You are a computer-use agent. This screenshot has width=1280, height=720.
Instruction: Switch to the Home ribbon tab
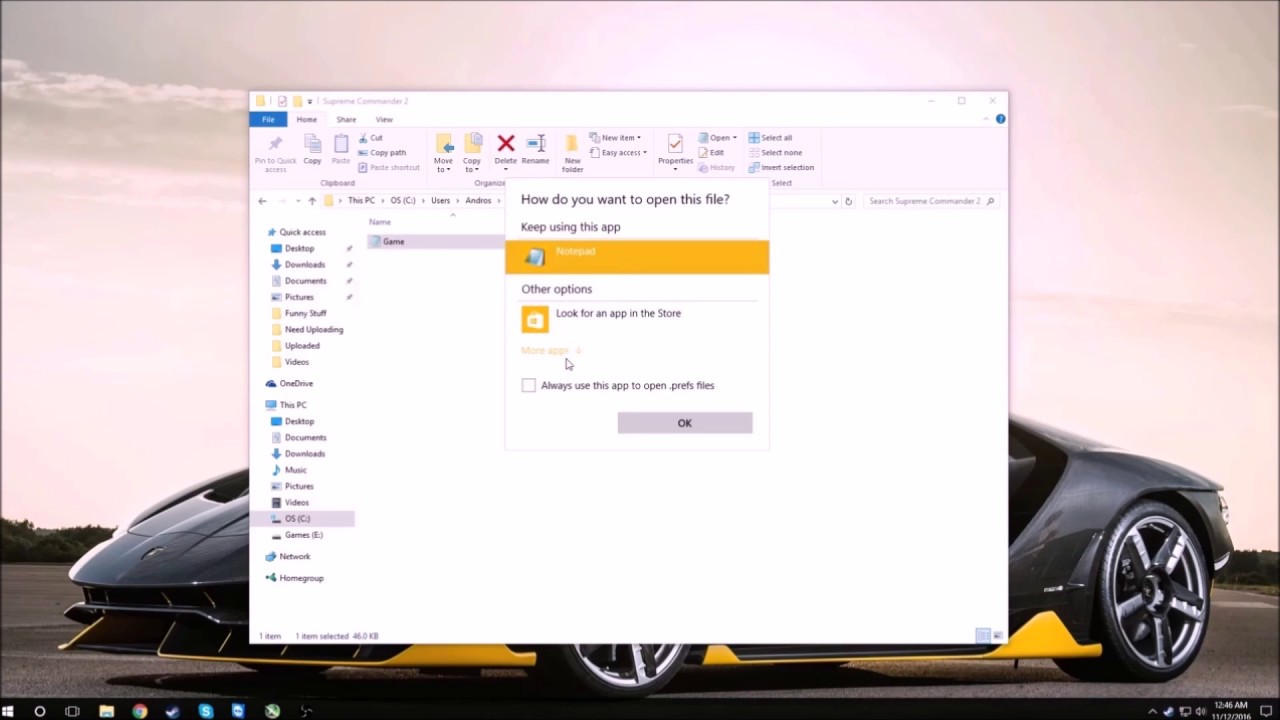pyautogui.click(x=306, y=119)
